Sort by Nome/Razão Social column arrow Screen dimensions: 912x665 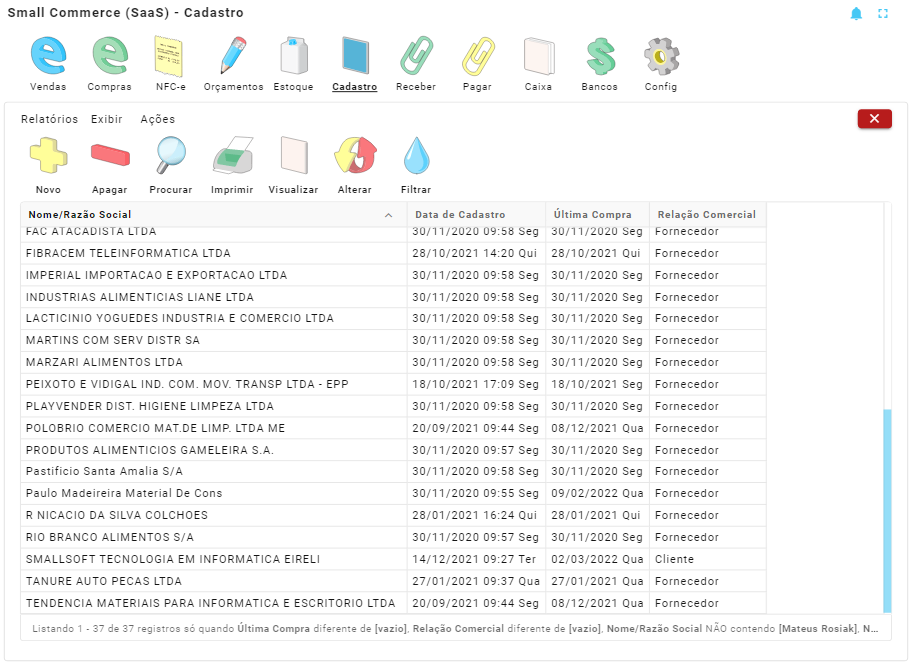tap(388, 215)
